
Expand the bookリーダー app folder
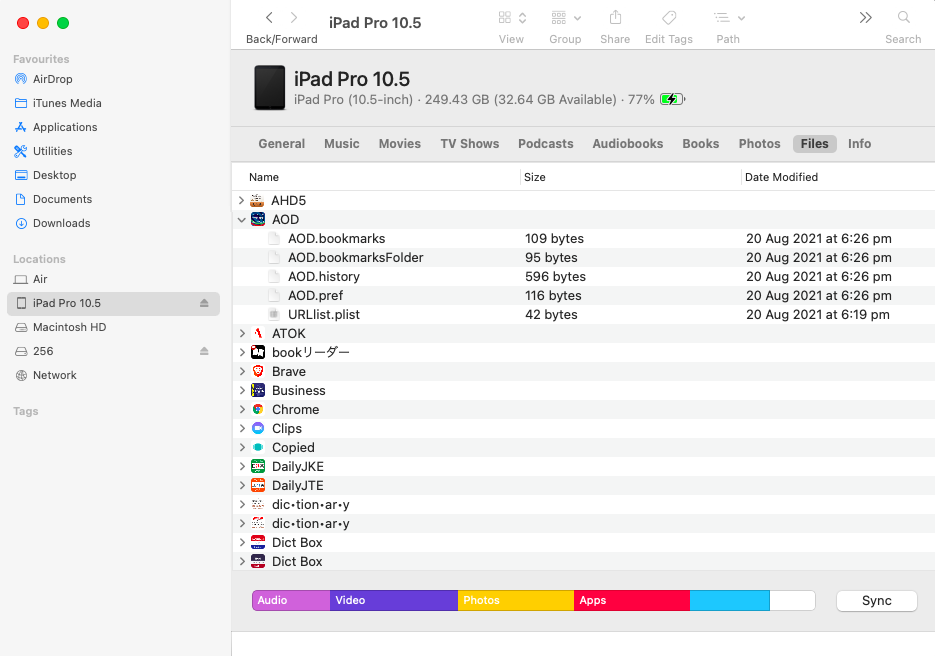tap(242, 352)
